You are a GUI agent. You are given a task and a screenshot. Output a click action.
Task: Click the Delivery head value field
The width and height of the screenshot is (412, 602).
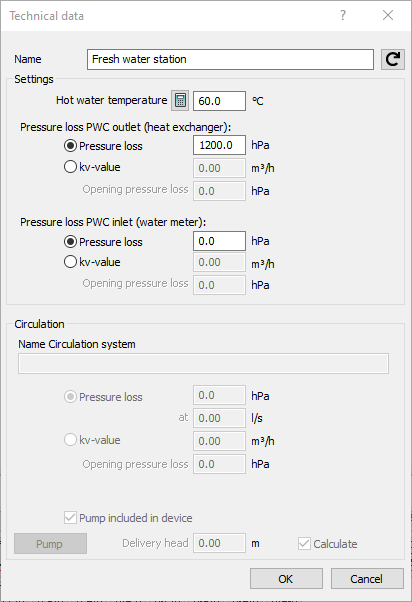tap(219, 543)
